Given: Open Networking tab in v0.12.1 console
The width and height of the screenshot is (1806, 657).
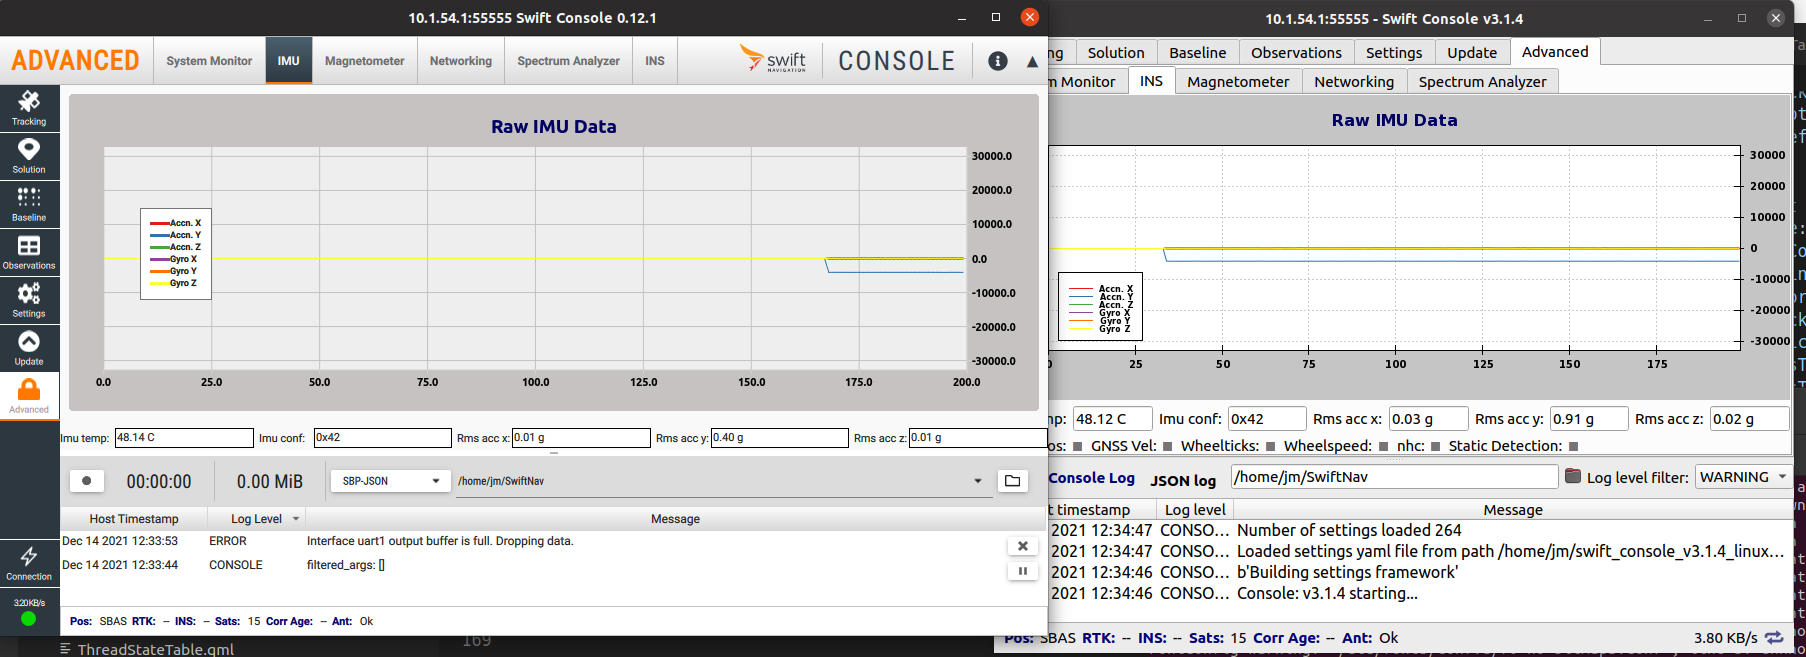Looking at the screenshot, I should pyautogui.click(x=461, y=61).
